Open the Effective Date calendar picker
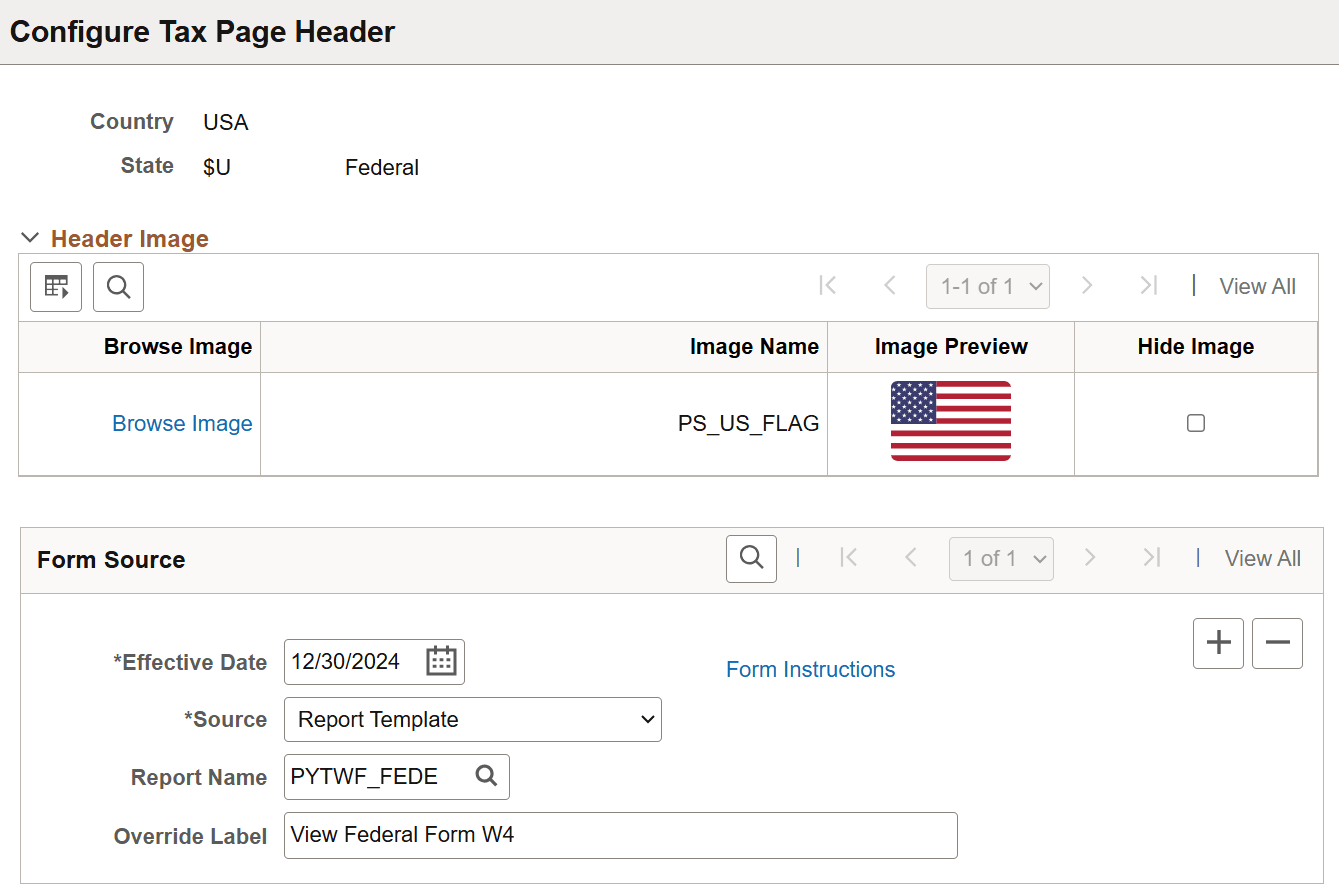 coord(441,661)
